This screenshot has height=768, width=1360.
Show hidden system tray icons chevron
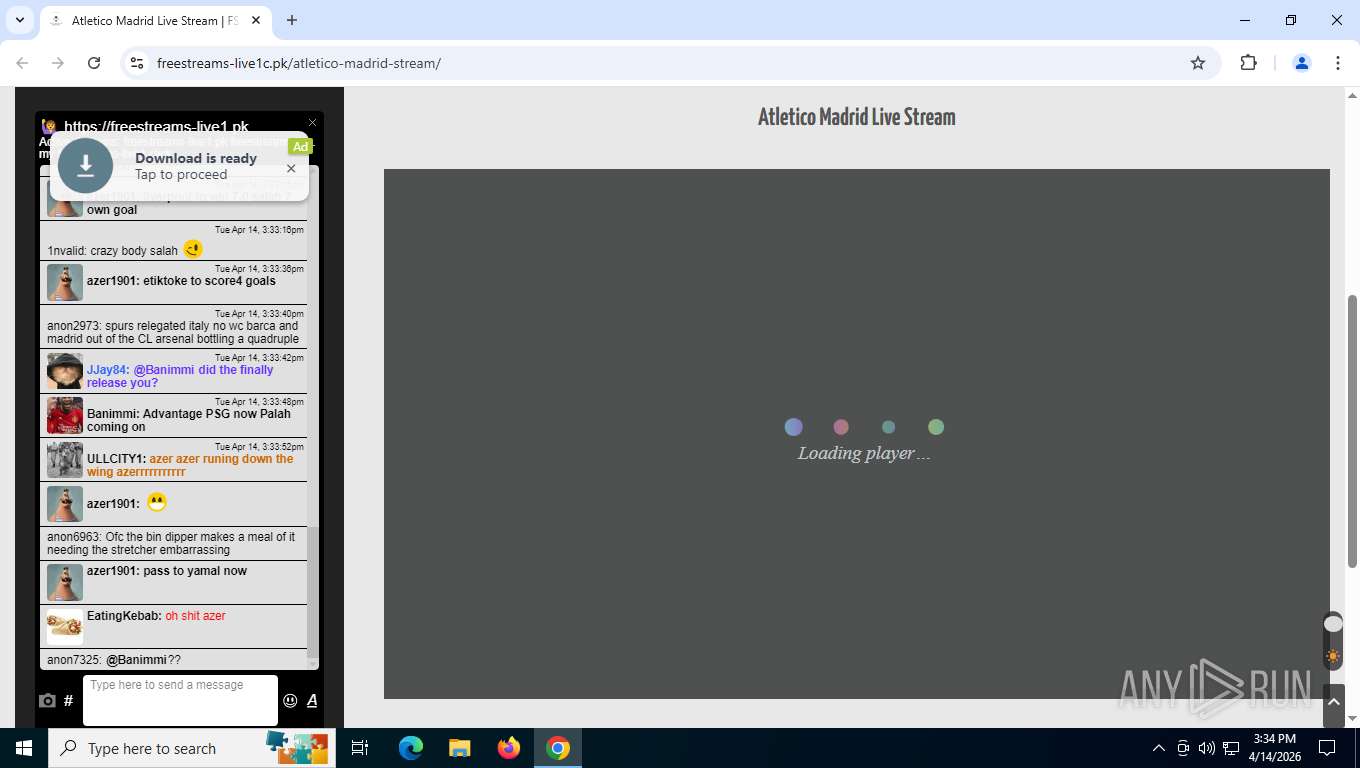tap(1159, 748)
